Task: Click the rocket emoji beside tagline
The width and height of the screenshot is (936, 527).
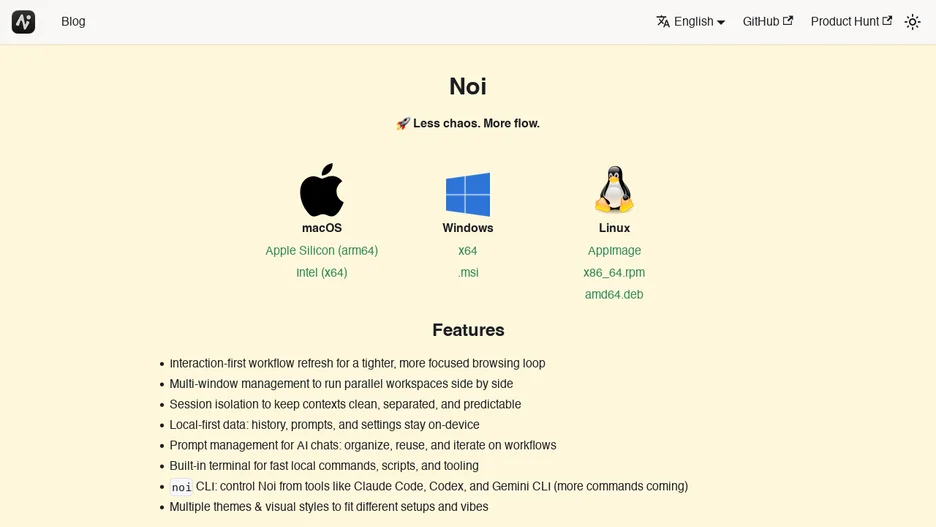Action: coord(403,124)
